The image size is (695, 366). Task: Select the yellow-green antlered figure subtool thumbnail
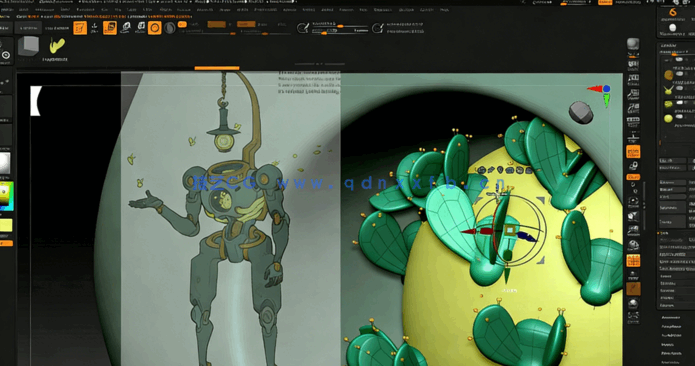coord(668,90)
